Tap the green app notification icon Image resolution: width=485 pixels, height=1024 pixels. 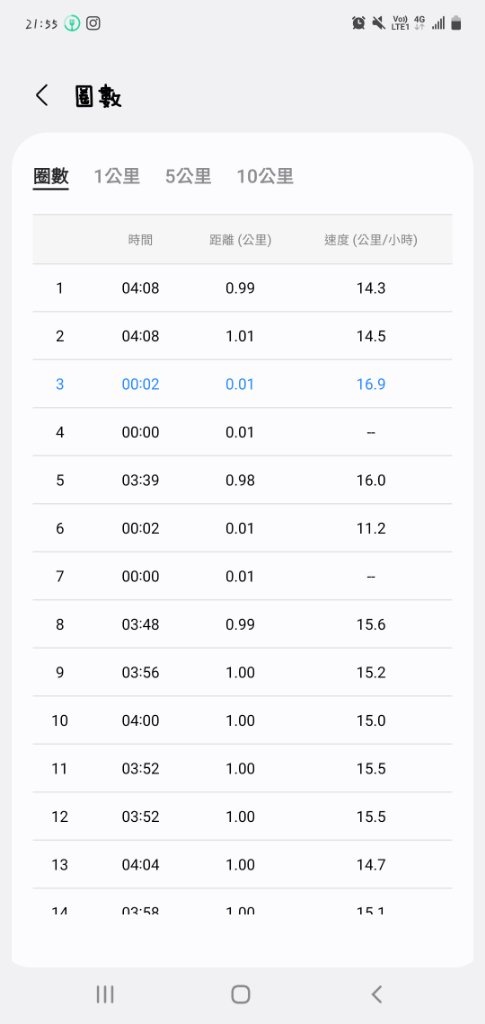[x=72, y=24]
